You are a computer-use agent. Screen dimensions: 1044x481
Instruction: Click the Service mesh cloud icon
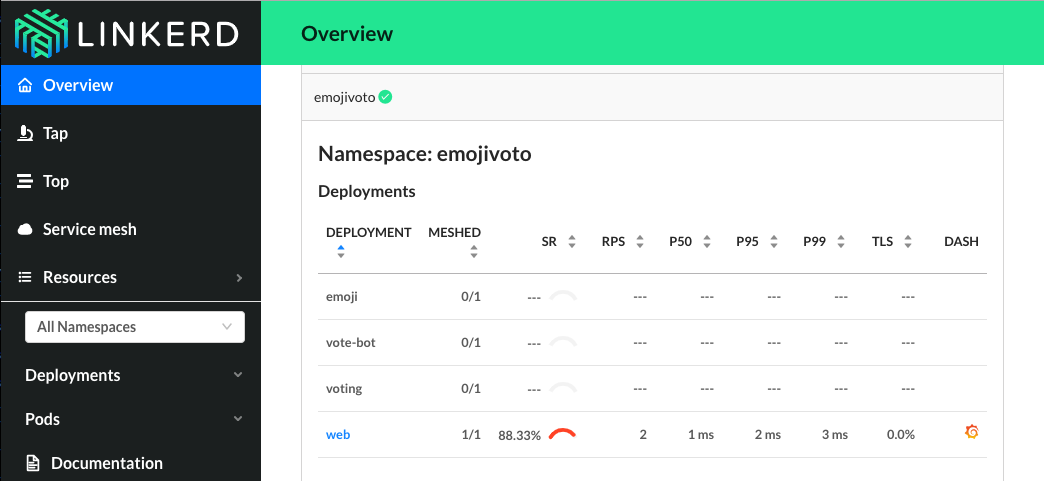click(27, 229)
